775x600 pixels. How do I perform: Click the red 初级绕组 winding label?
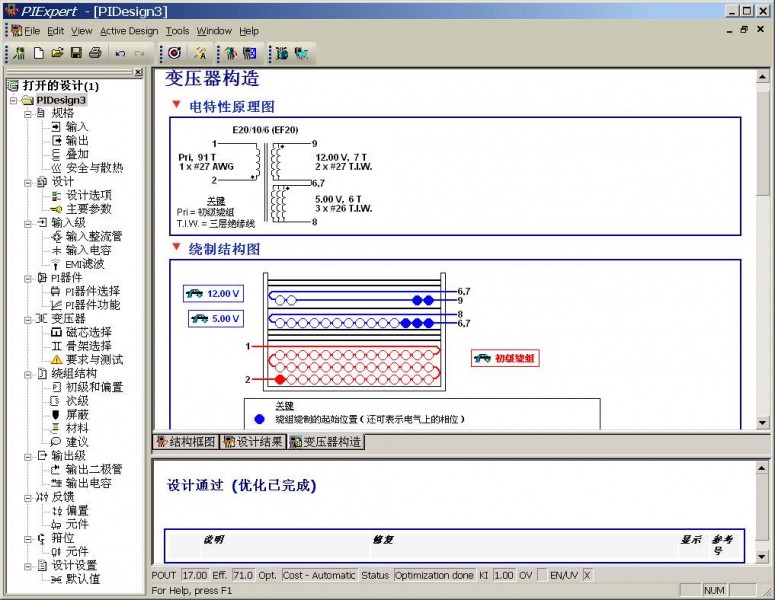point(505,358)
